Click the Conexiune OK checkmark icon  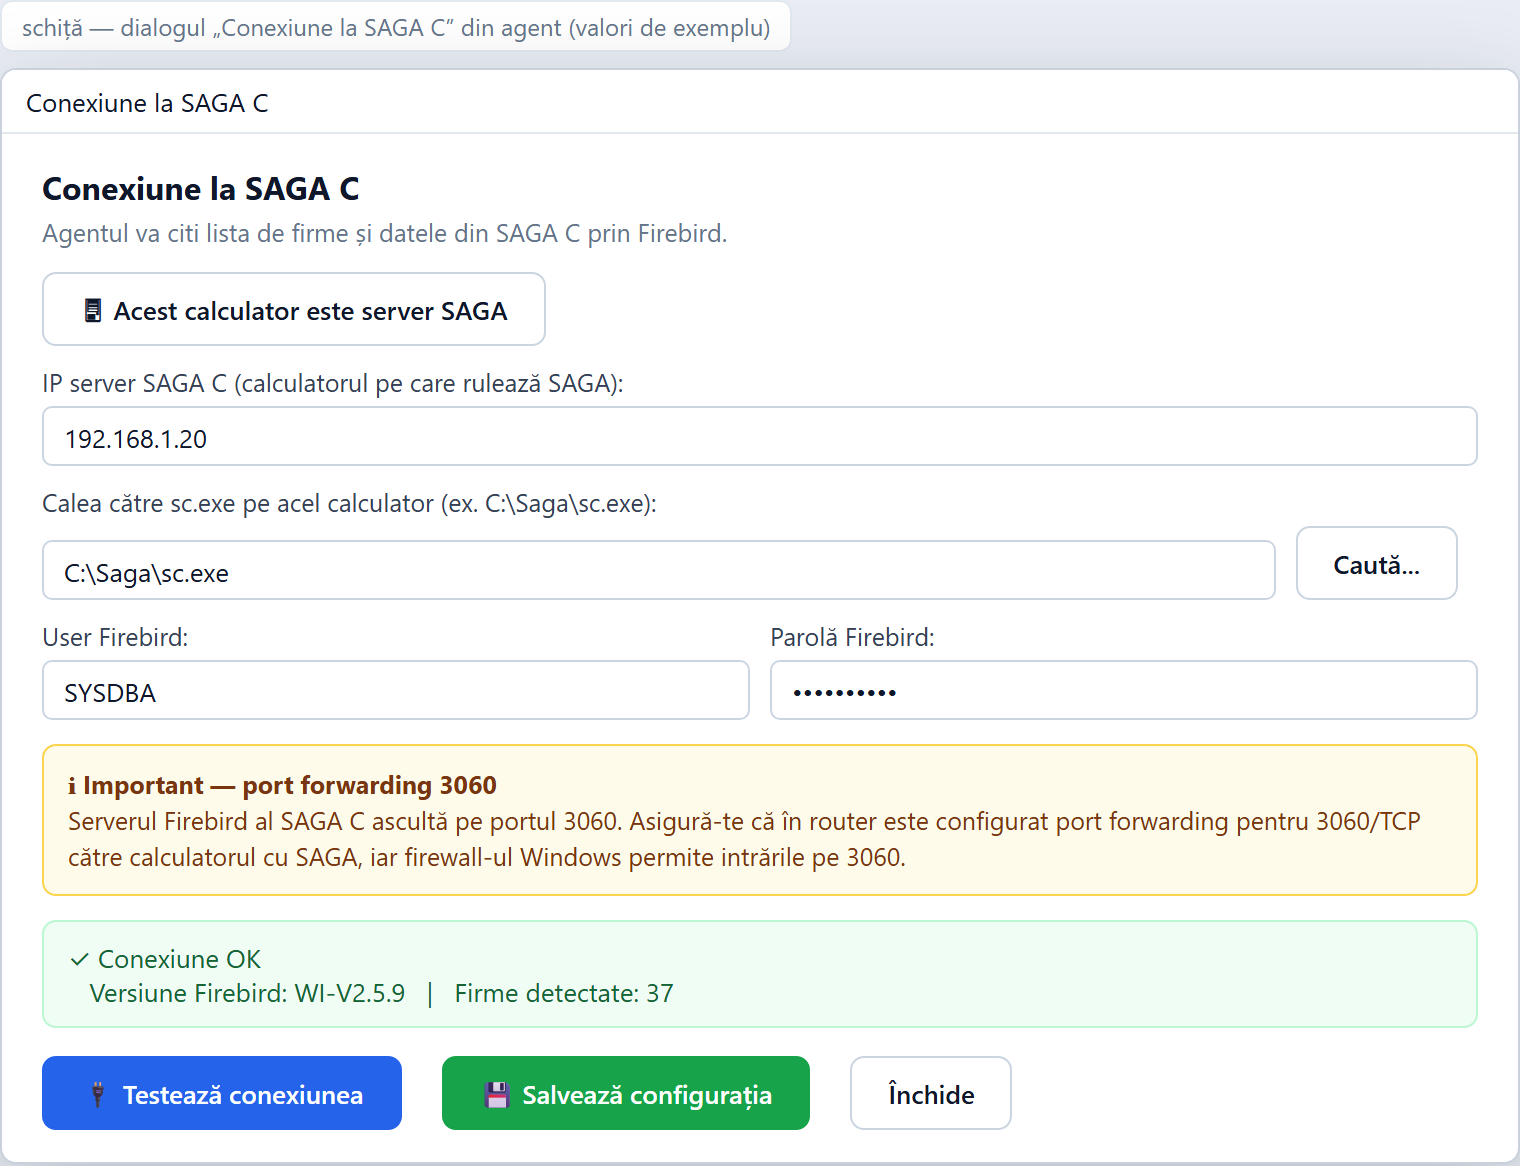(80, 960)
